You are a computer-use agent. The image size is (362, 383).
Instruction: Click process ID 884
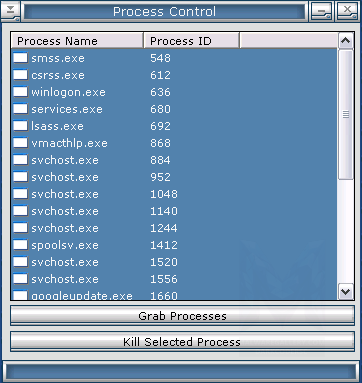point(160,160)
